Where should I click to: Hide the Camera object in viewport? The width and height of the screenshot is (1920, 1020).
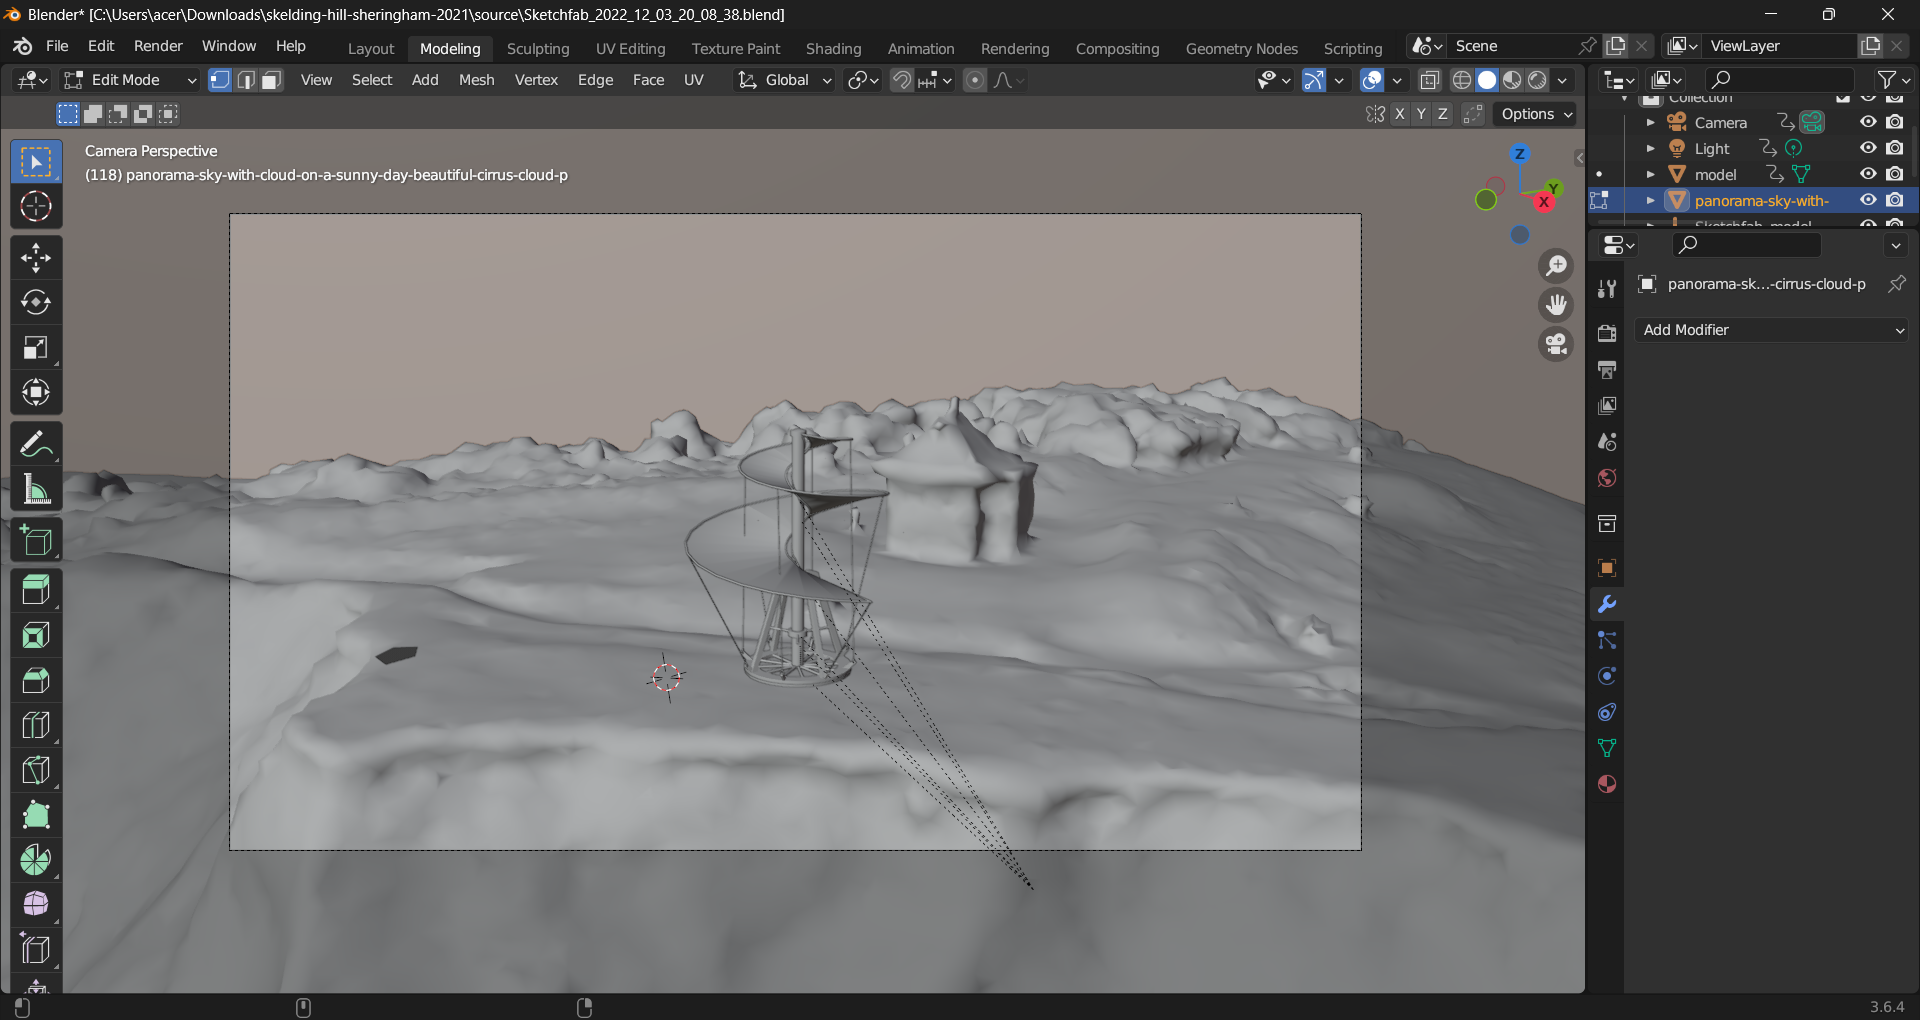point(1868,122)
